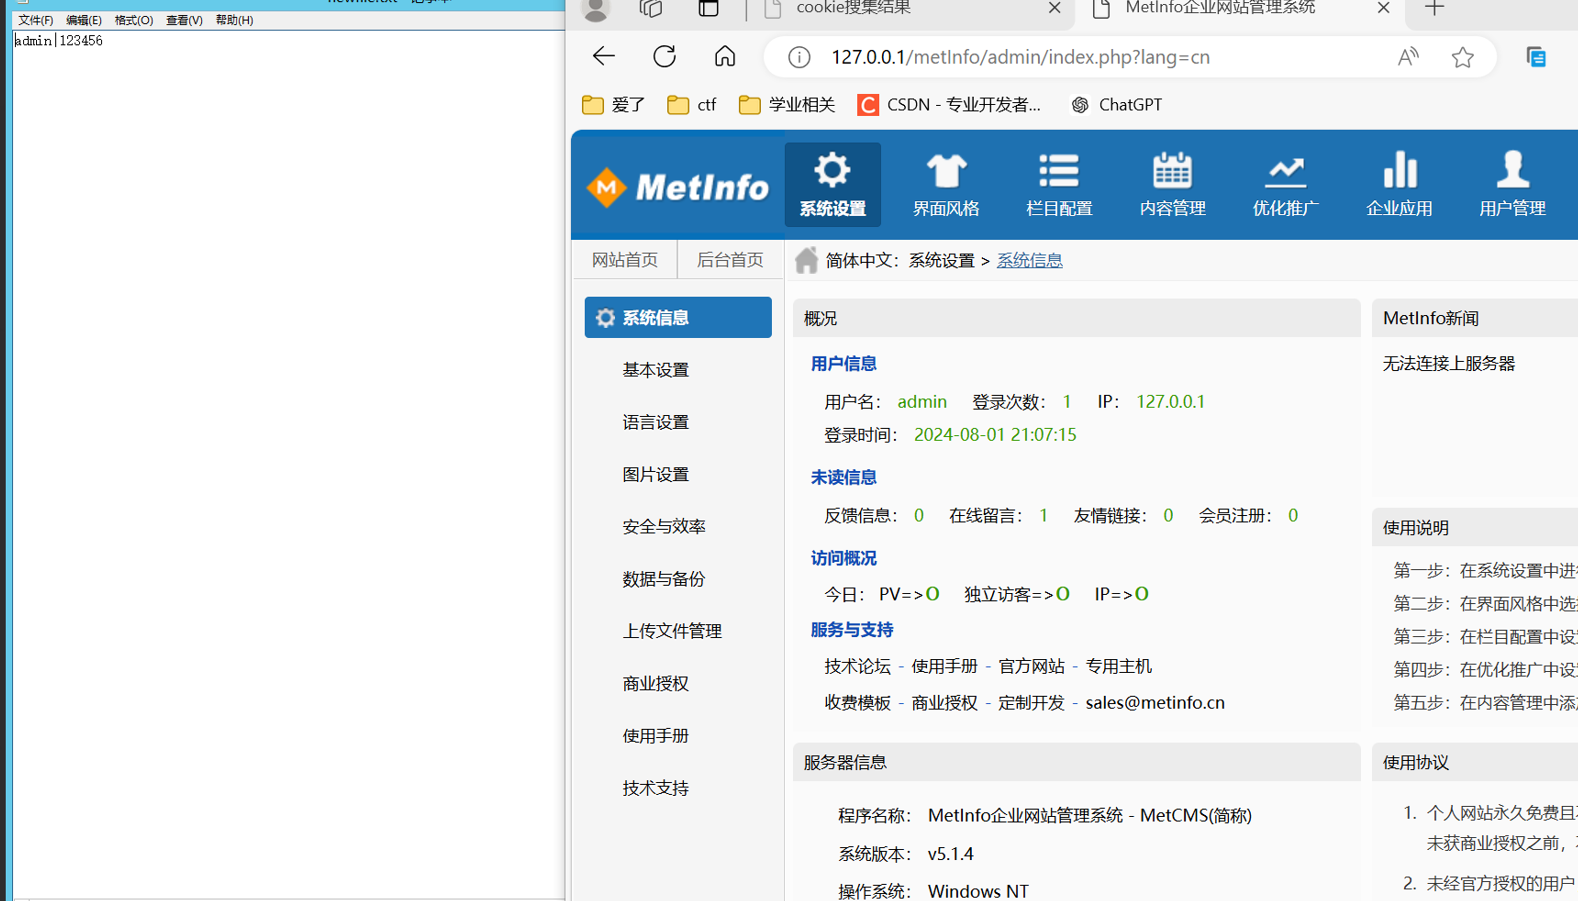Click 商业授权 link under 服务与支持

pos(944,703)
